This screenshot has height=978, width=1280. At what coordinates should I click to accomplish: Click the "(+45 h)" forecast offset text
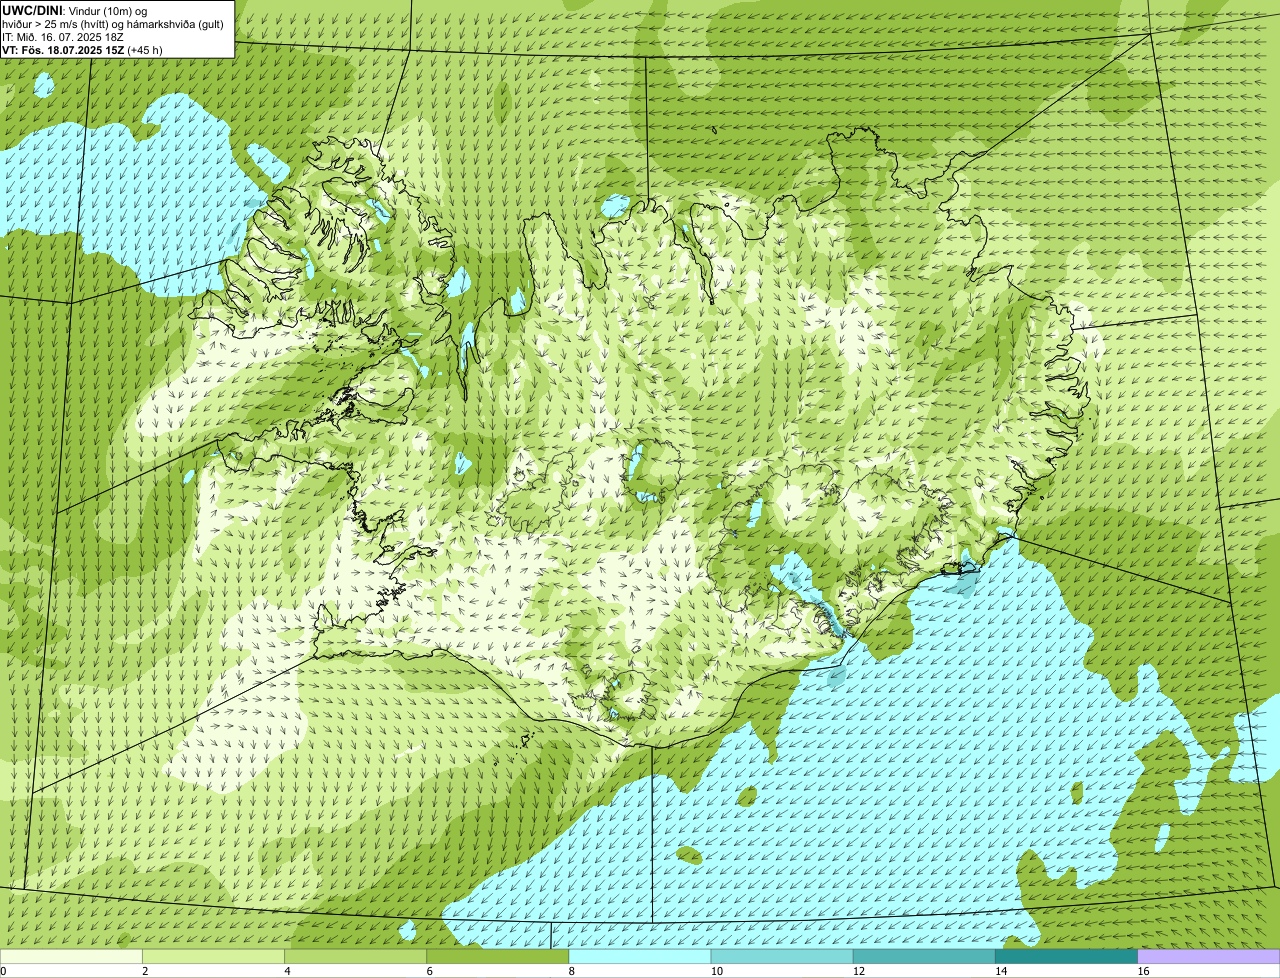(x=145, y=50)
